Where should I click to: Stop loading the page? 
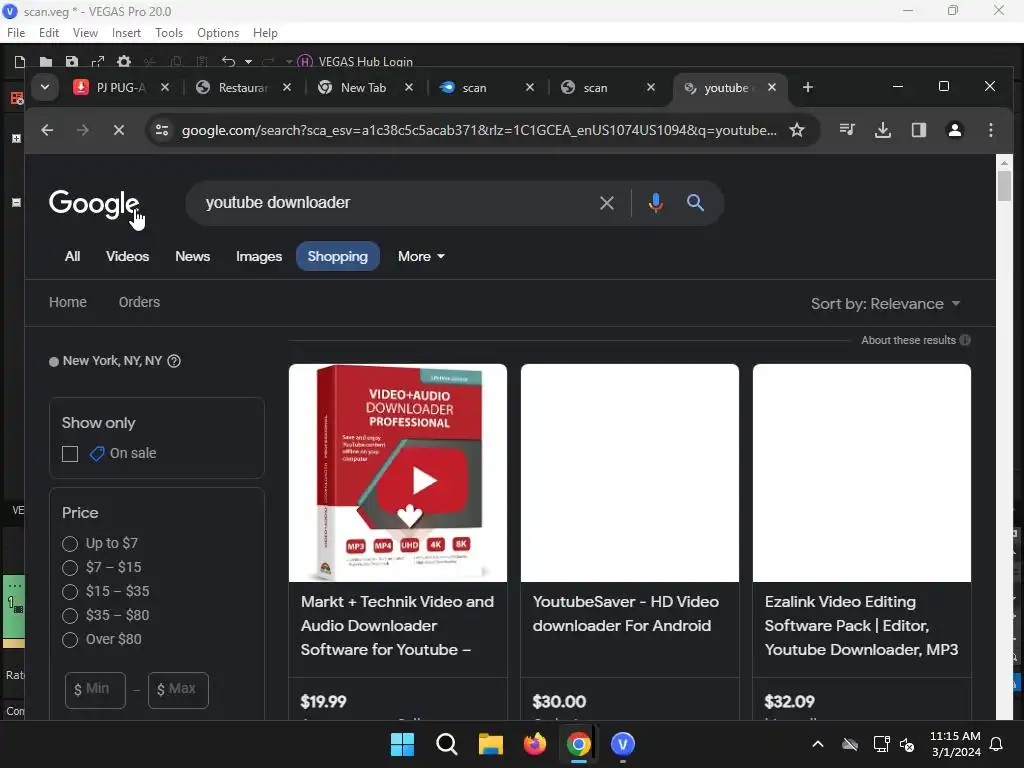pyautogui.click(x=119, y=130)
